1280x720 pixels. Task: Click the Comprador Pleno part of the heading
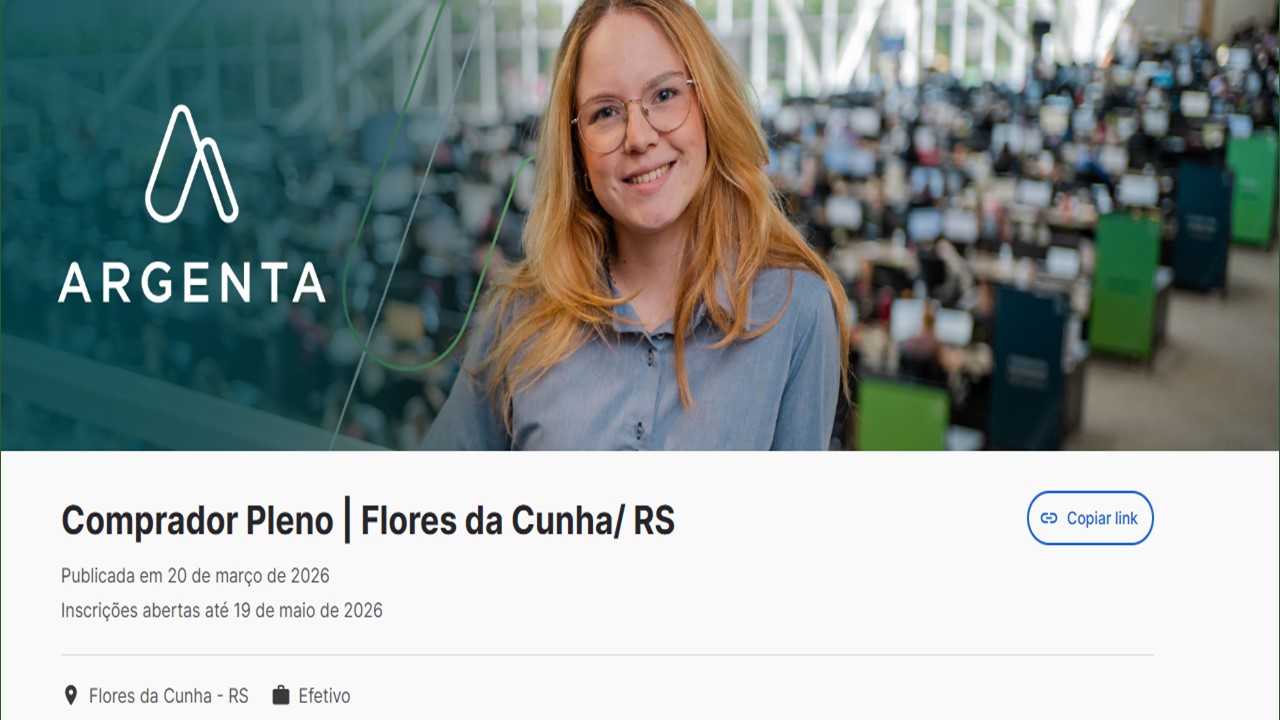(197, 521)
